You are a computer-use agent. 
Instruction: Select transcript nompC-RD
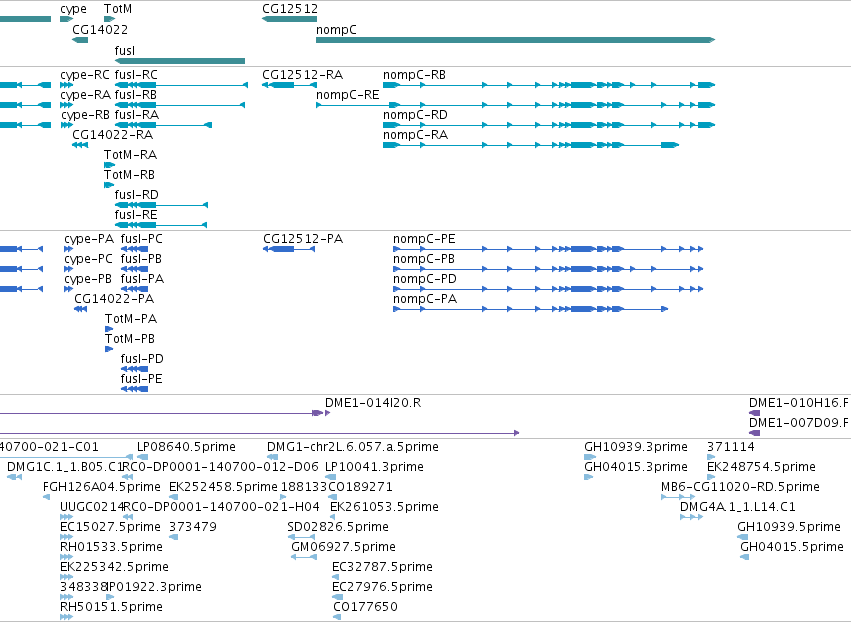[549, 125]
